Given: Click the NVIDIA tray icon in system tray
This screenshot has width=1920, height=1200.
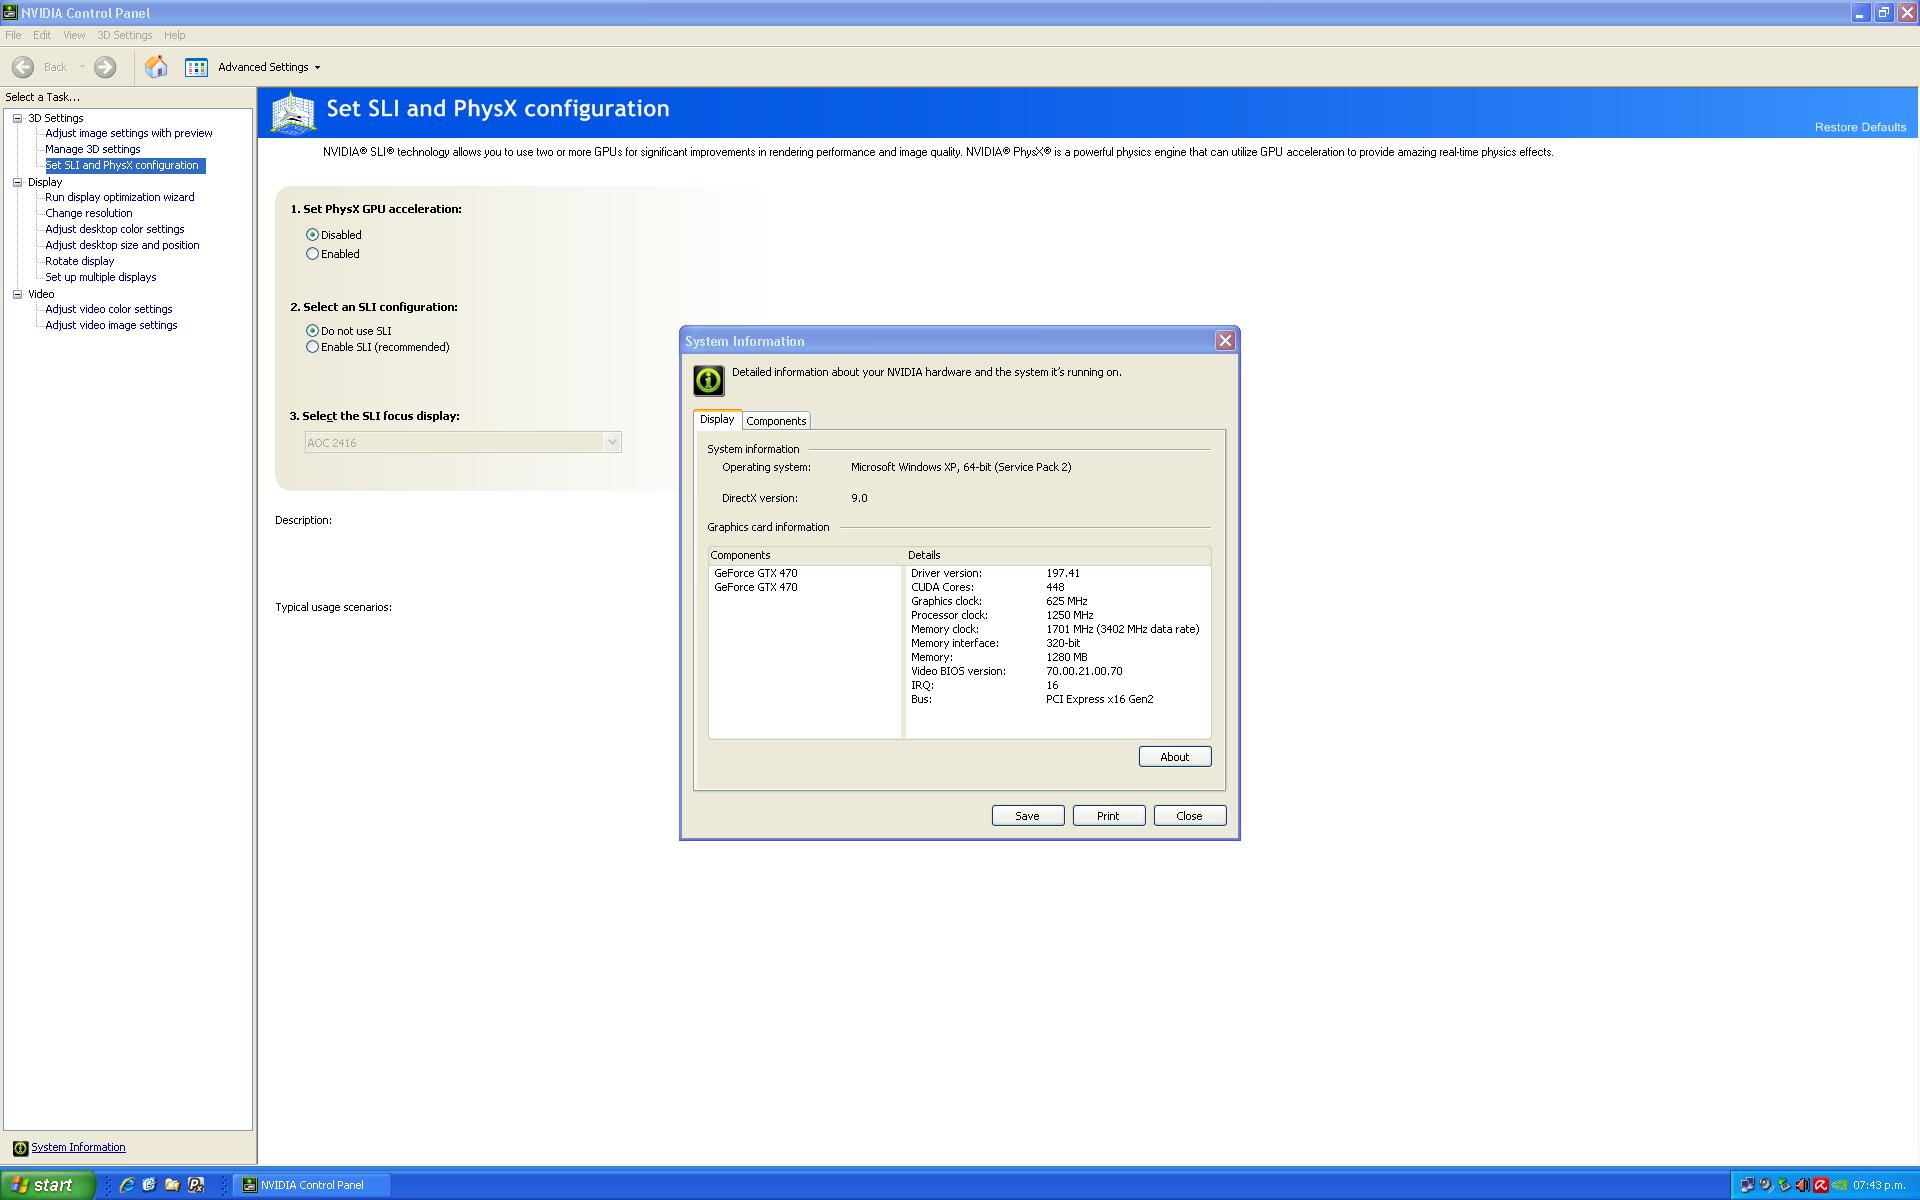Looking at the screenshot, I should pyautogui.click(x=1839, y=1185).
